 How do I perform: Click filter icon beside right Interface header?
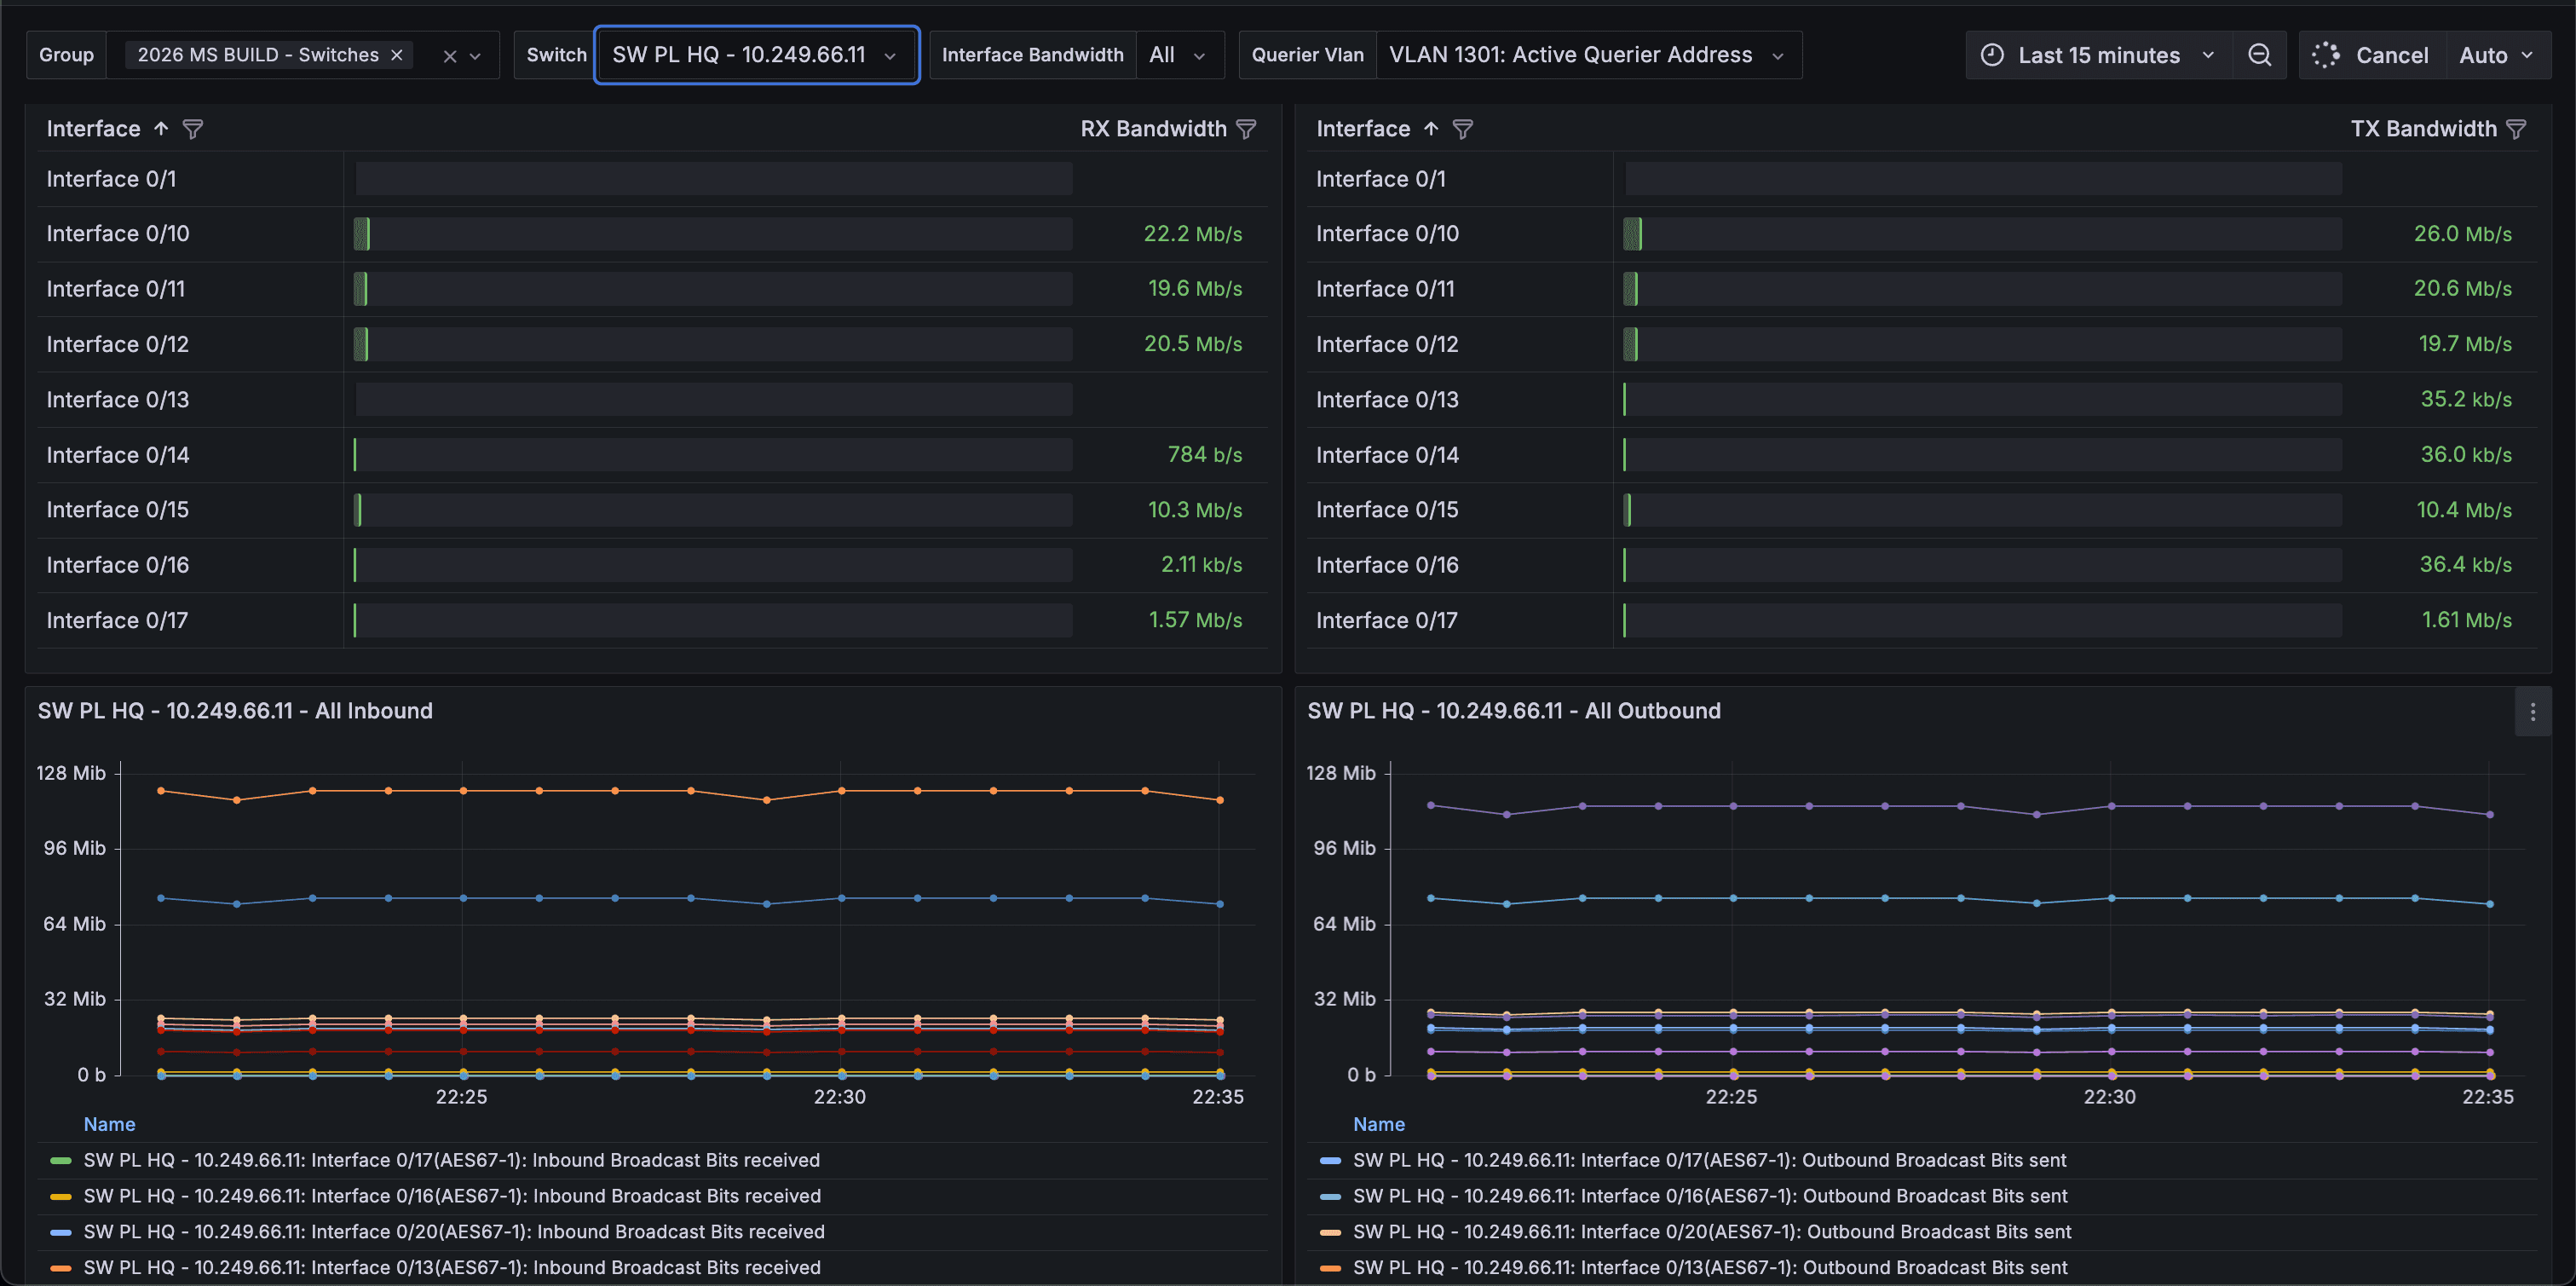1463,129
